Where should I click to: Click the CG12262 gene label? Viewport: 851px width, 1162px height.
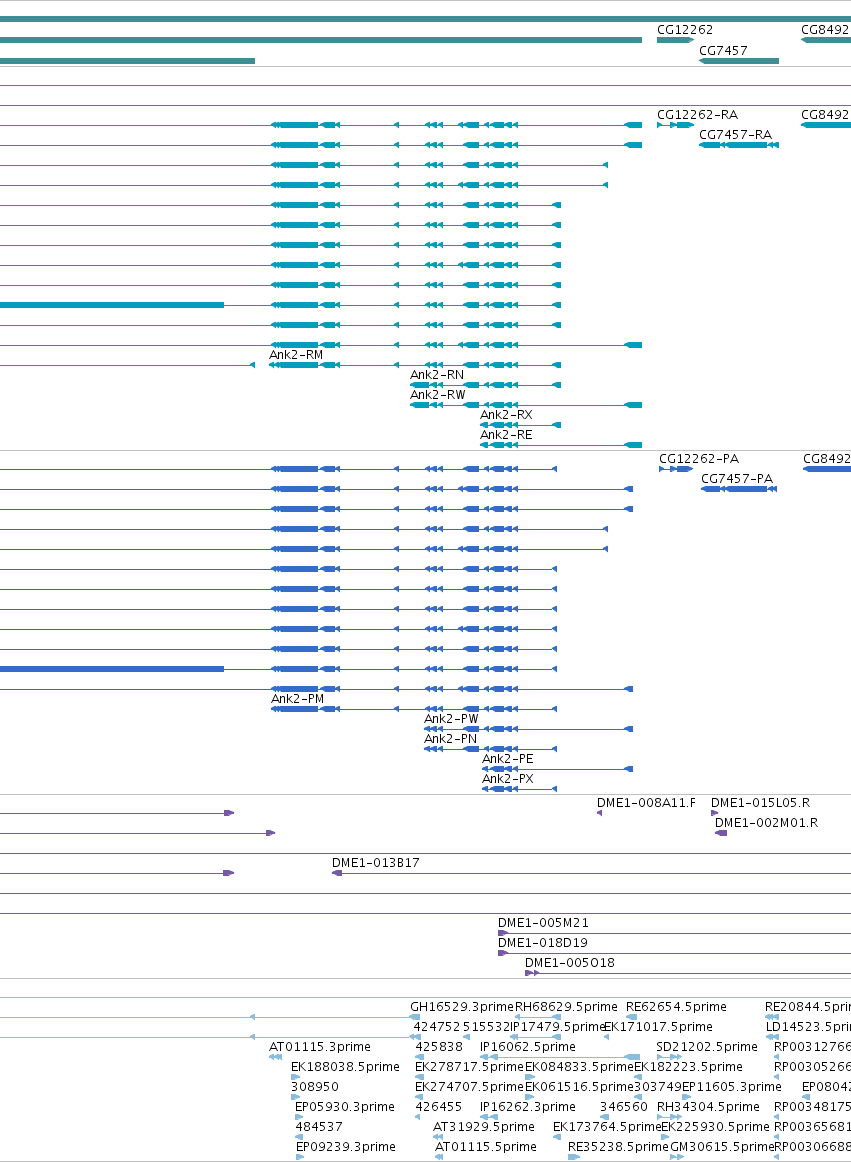(685, 30)
